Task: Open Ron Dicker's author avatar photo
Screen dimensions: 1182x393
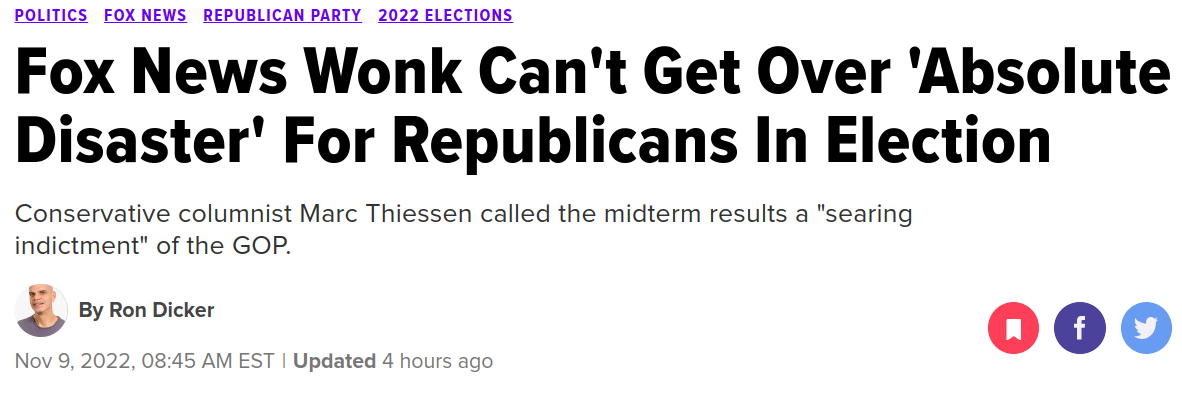Action: 41,311
